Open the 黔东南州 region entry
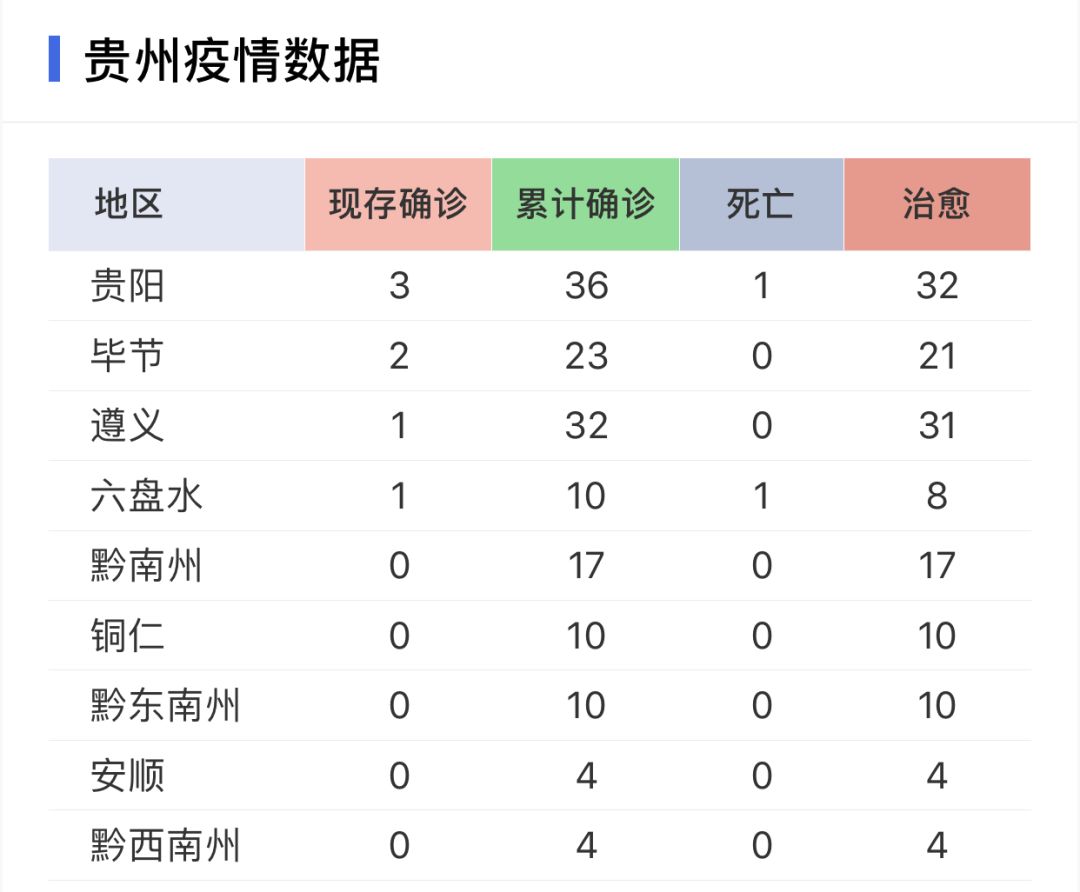 coord(166,706)
